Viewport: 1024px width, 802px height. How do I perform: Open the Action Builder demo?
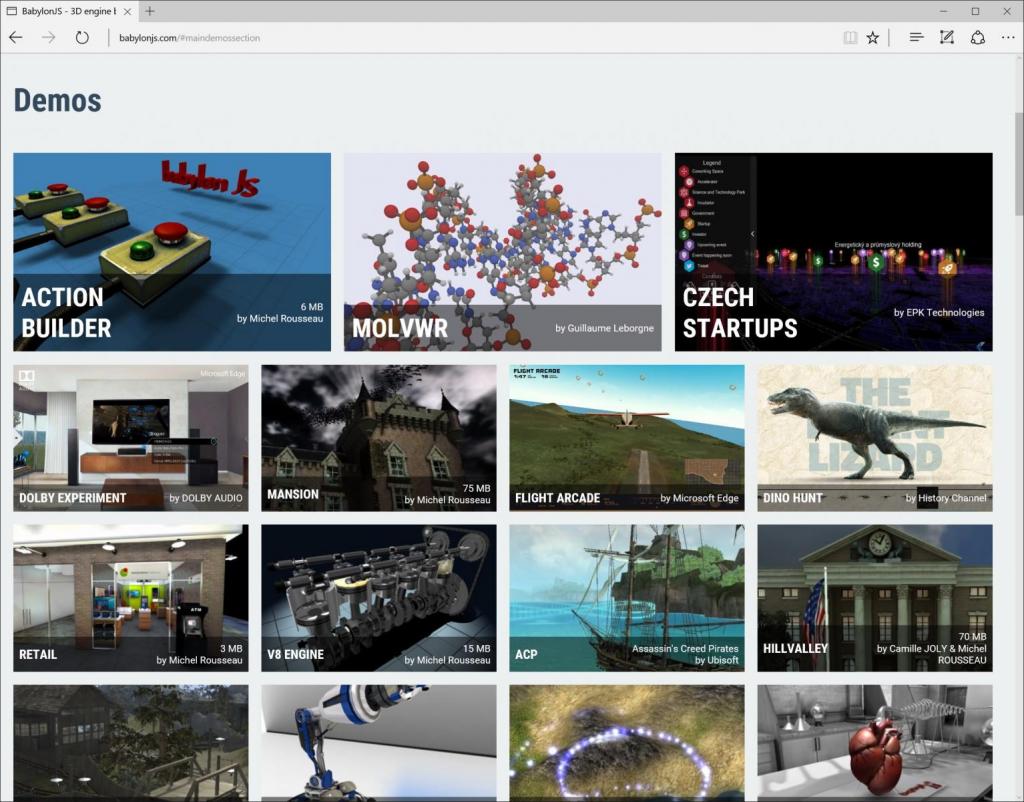click(x=172, y=252)
